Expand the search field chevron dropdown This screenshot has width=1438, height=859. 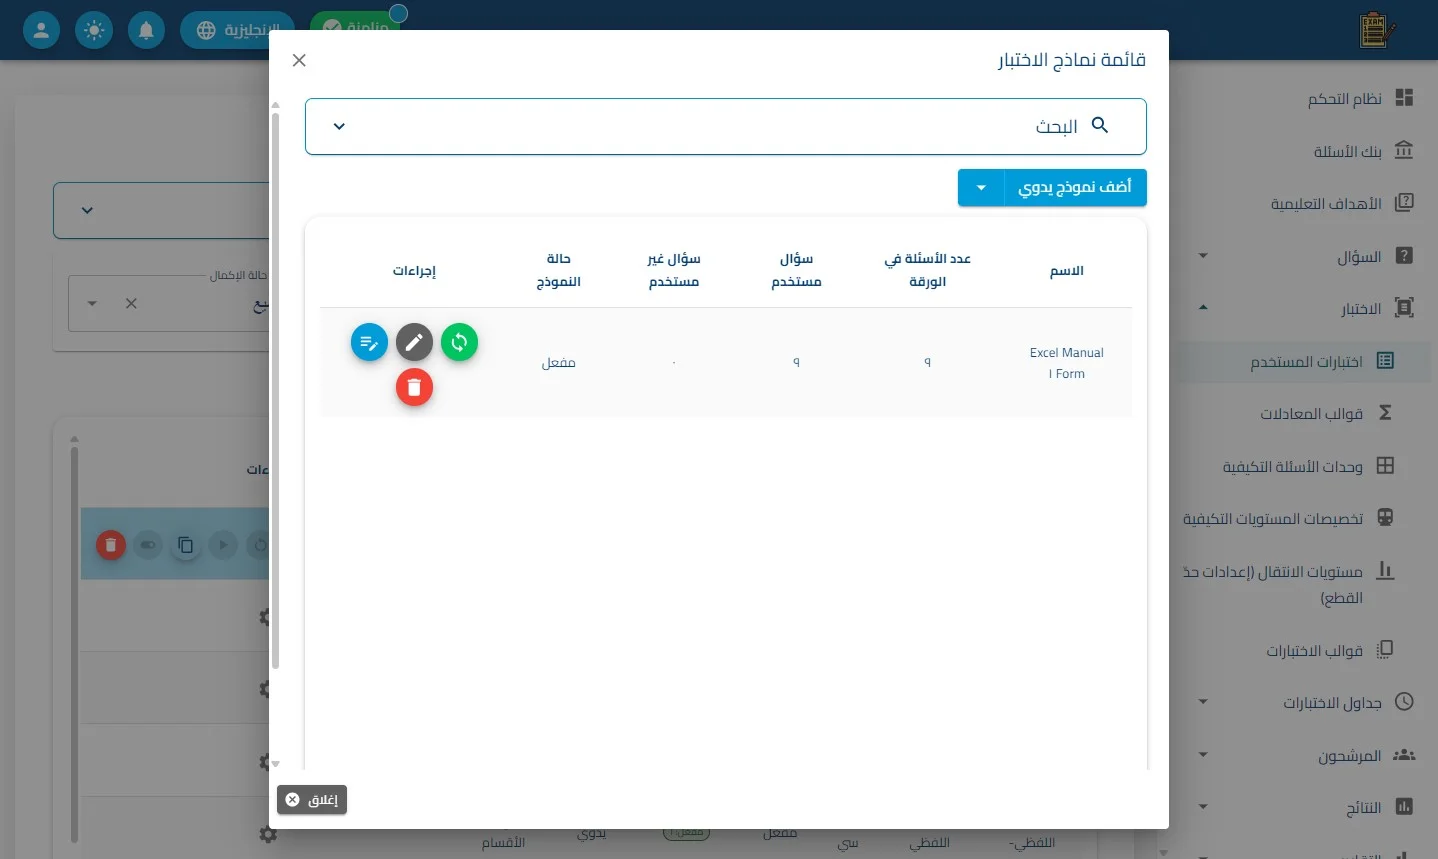click(339, 126)
